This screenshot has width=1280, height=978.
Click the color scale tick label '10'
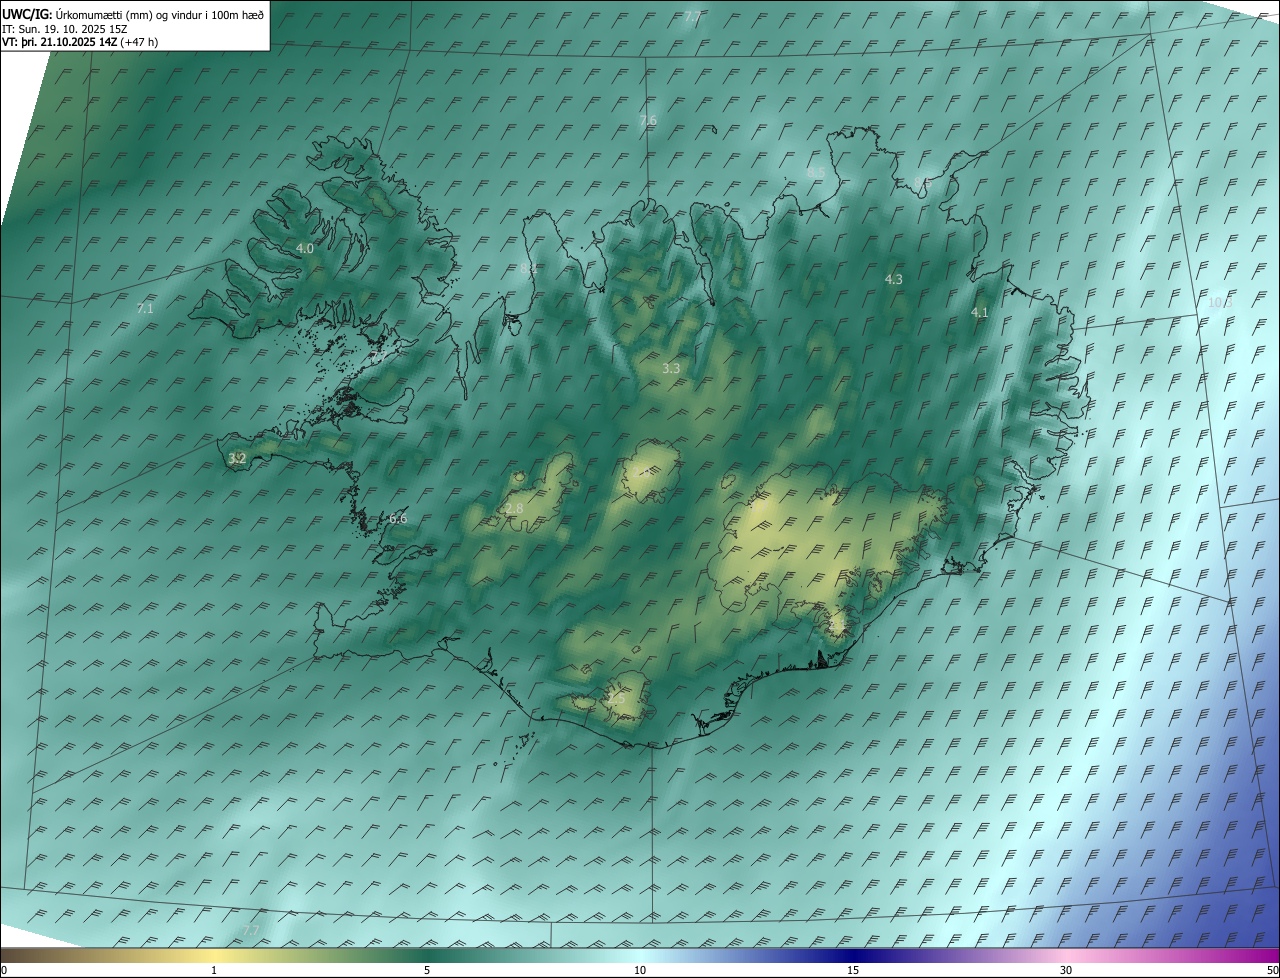(640, 970)
